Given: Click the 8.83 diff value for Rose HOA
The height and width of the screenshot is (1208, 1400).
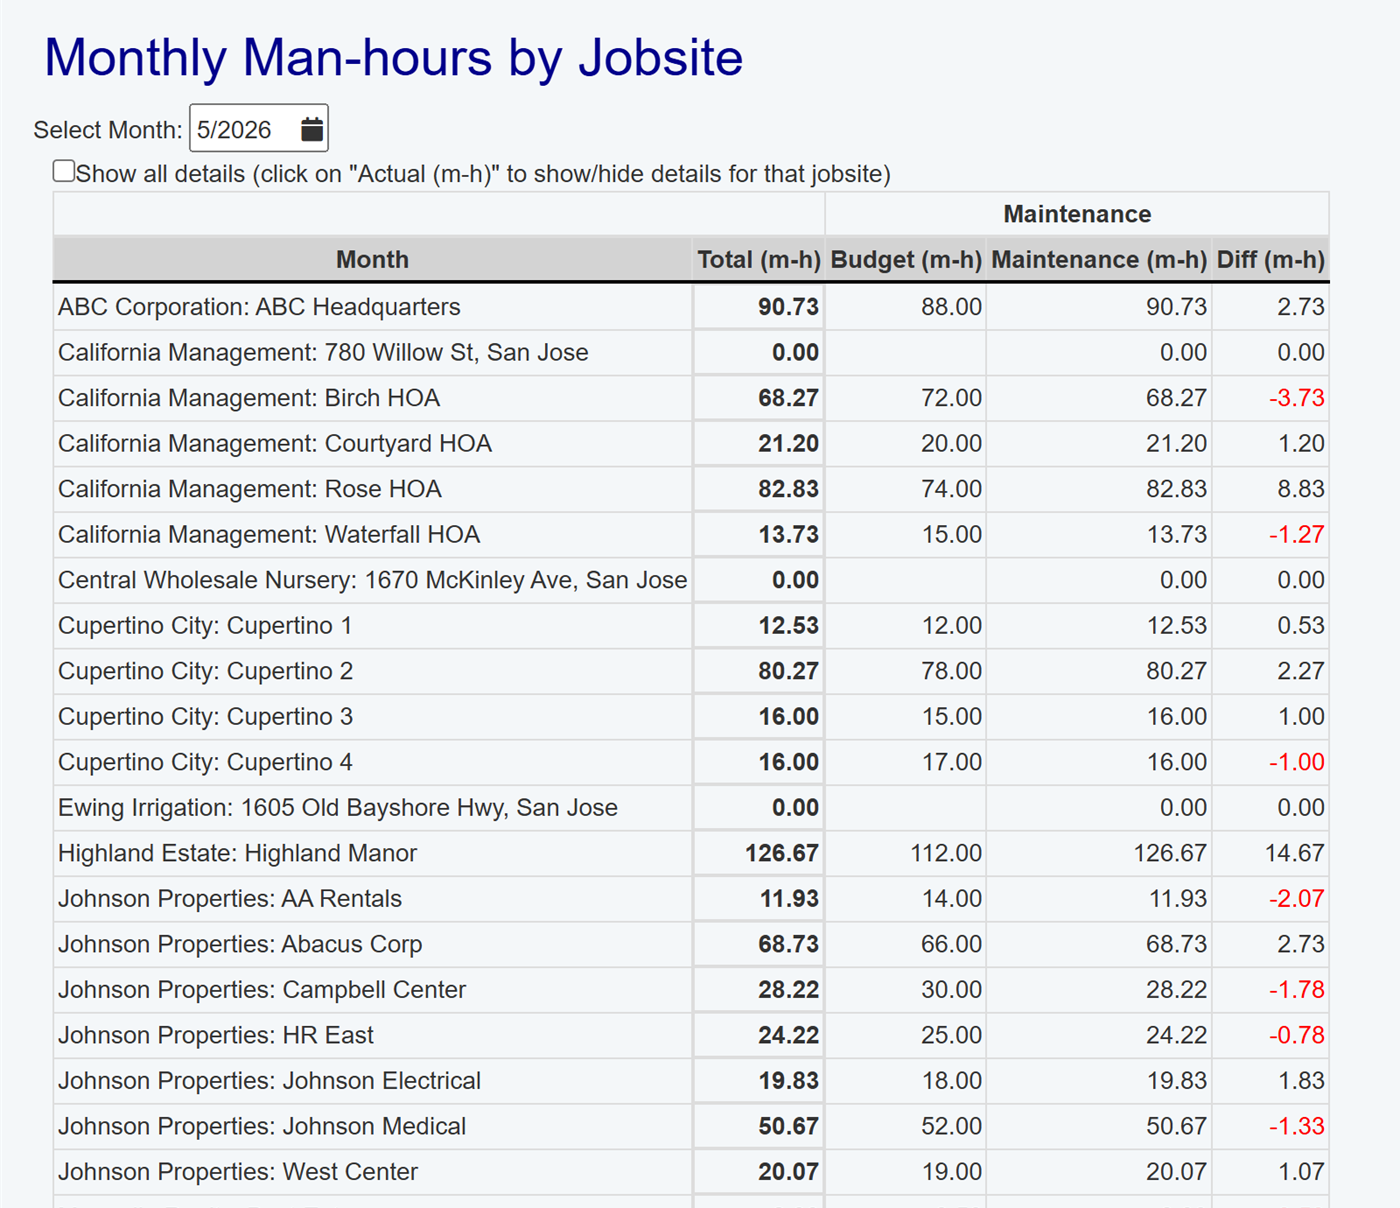Looking at the screenshot, I should [1300, 489].
